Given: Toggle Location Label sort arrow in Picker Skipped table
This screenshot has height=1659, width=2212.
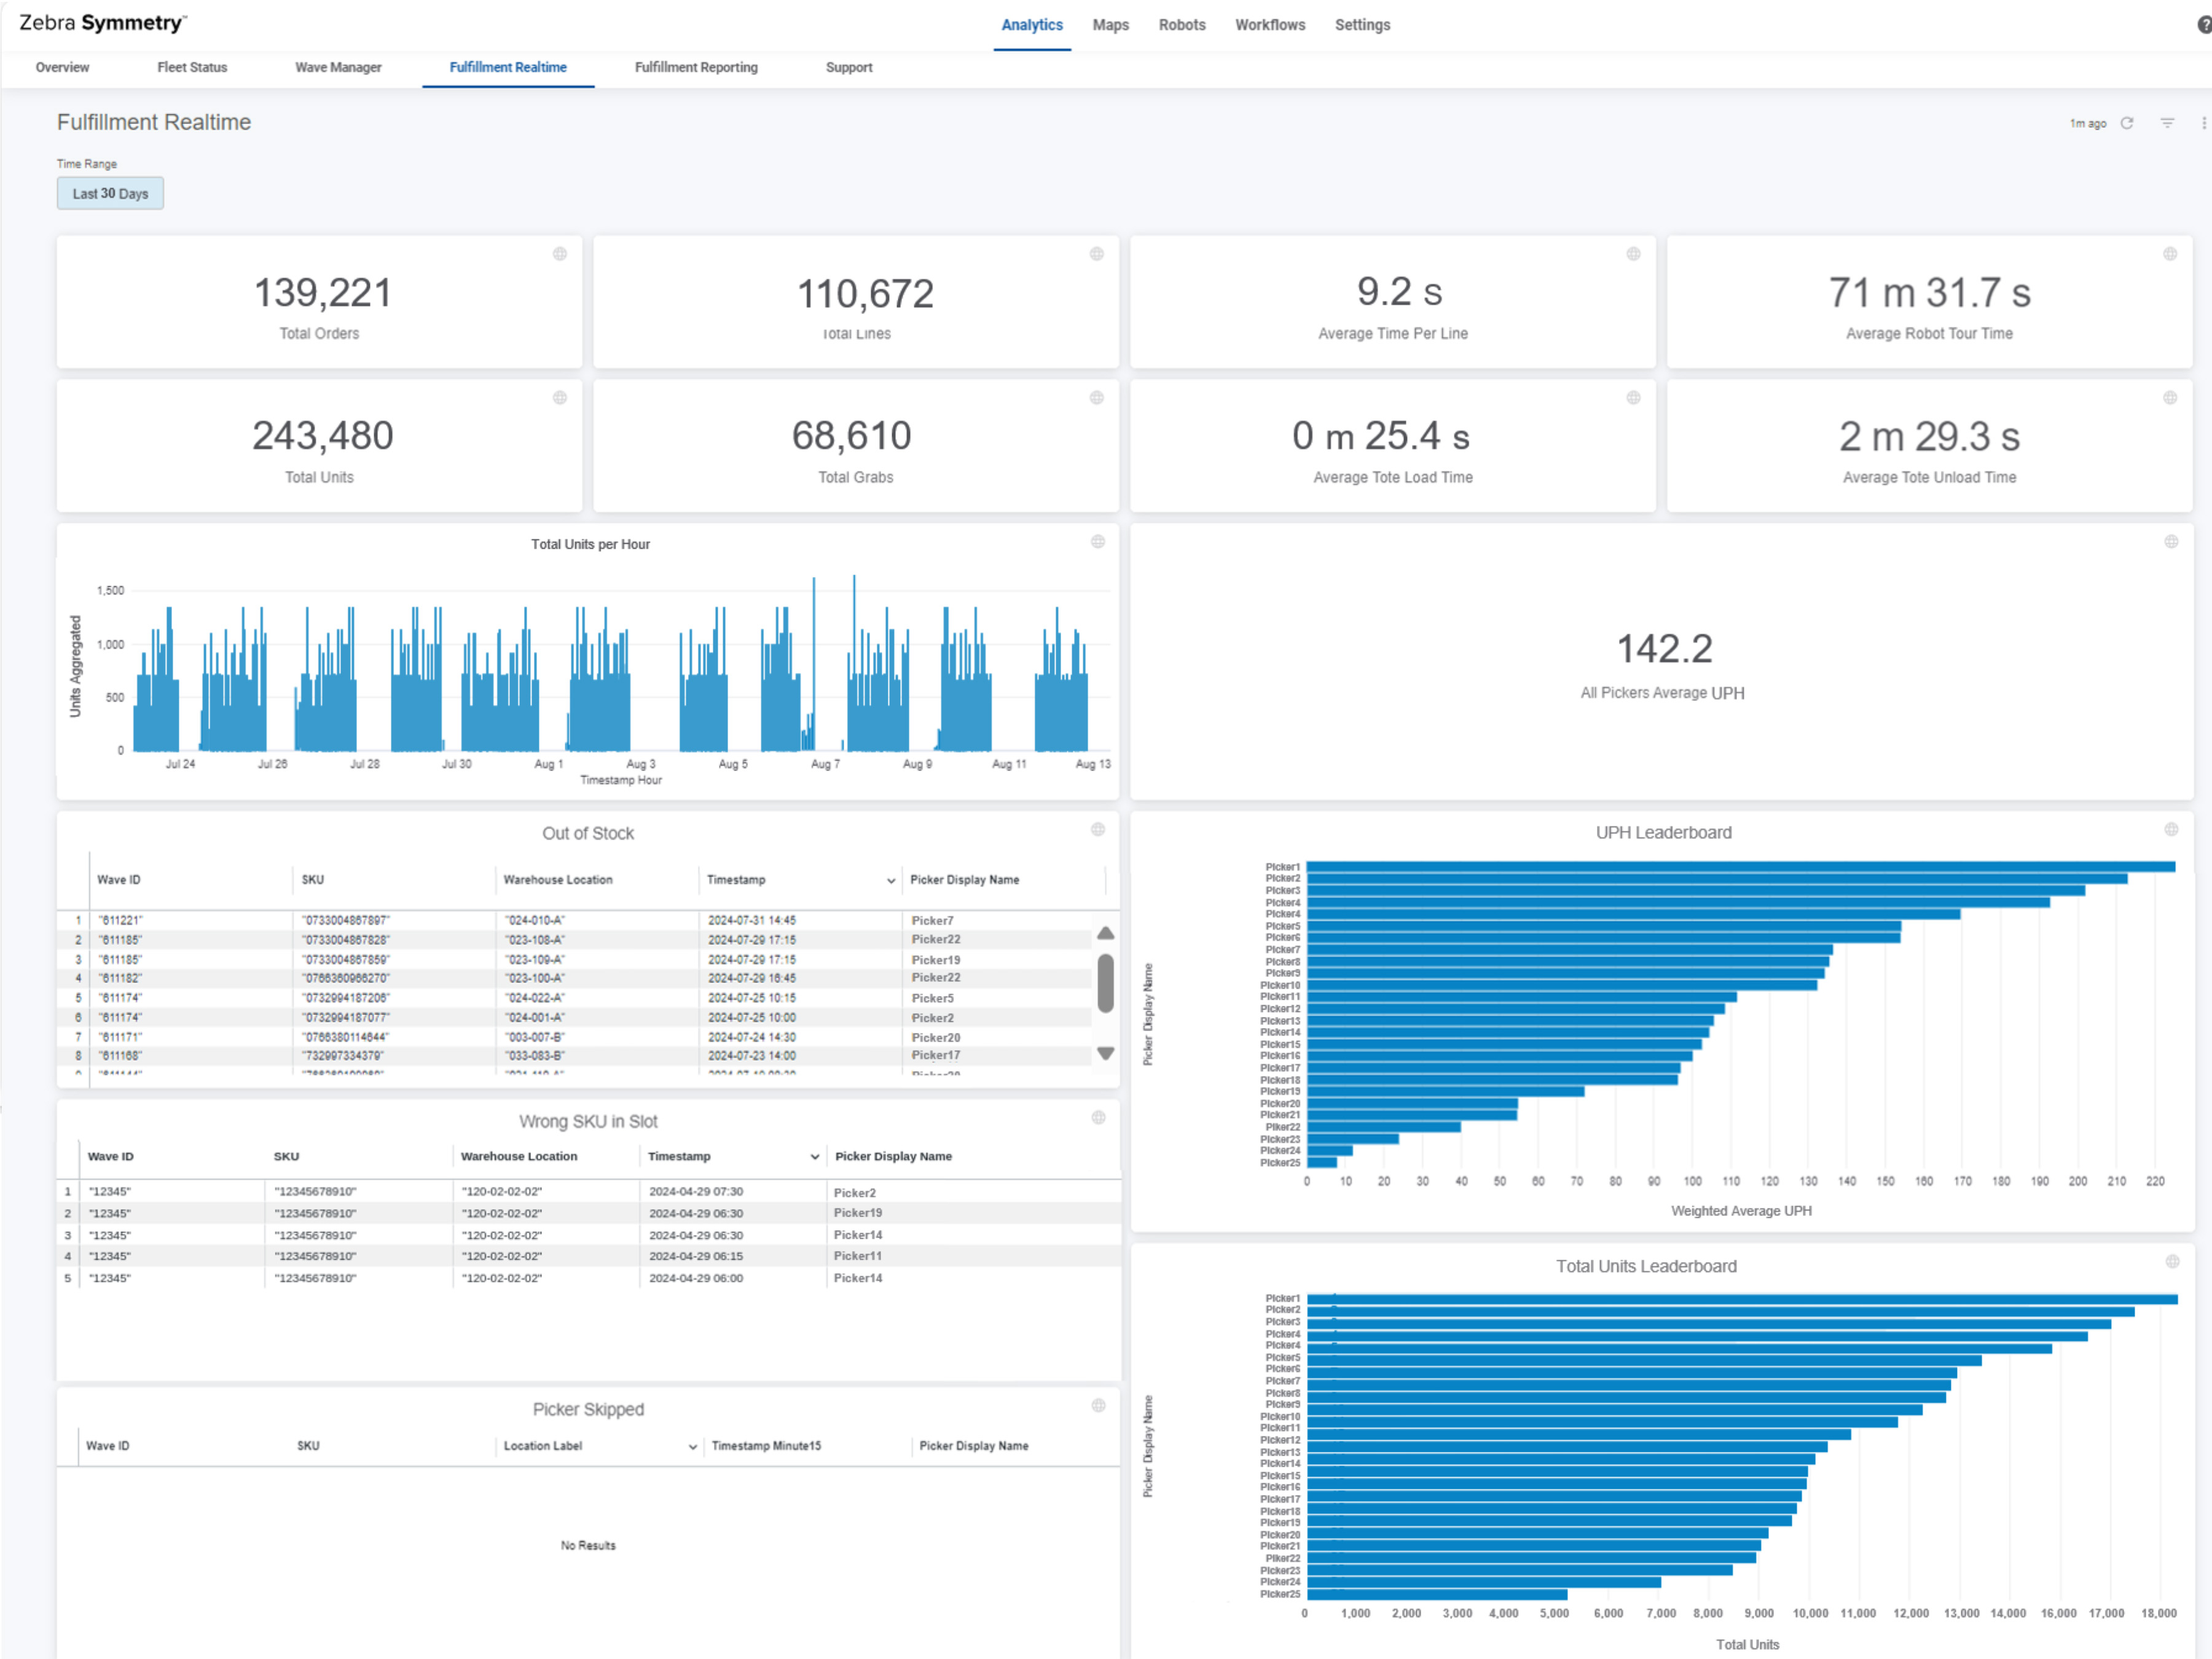Looking at the screenshot, I should (x=693, y=1447).
